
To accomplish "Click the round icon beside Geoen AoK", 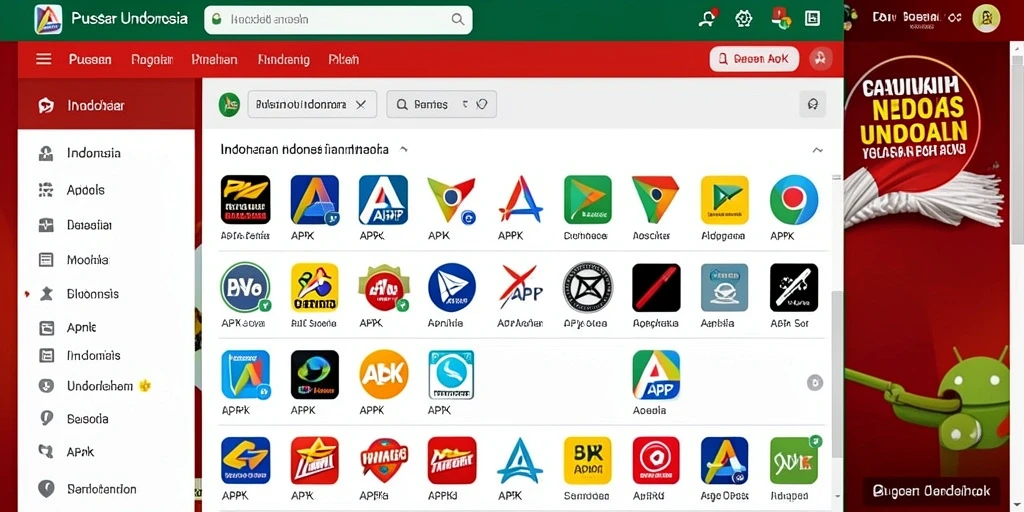I will point(820,59).
